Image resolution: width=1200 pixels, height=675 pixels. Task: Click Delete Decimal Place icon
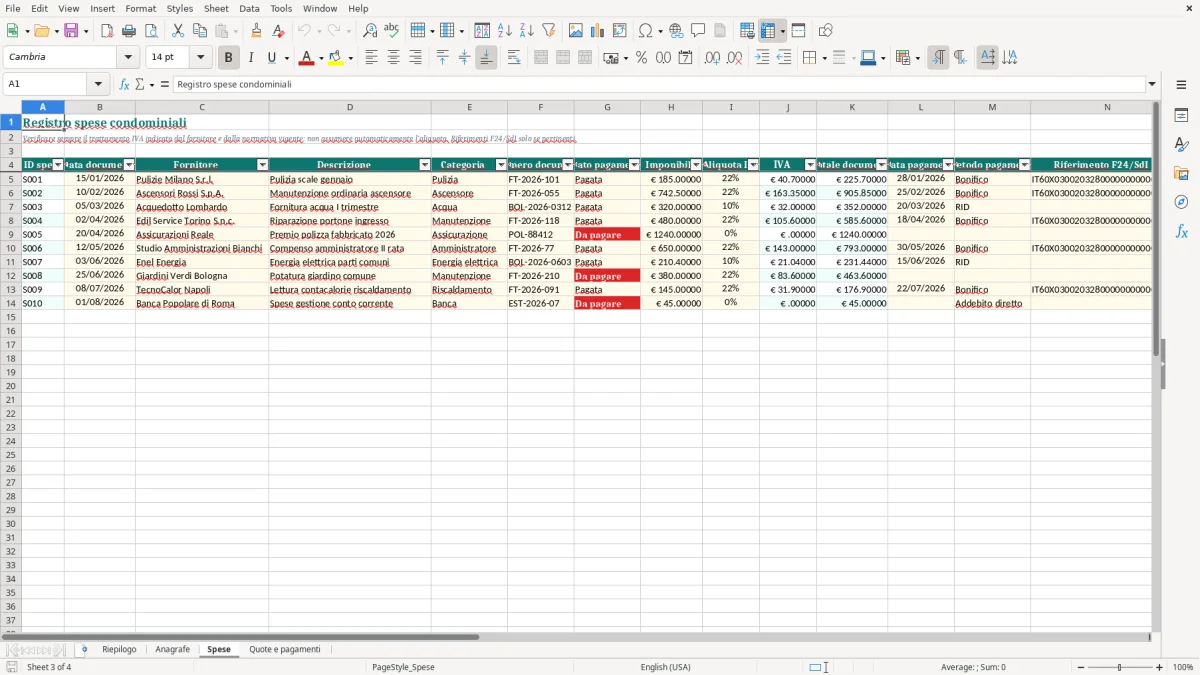(734, 58)
